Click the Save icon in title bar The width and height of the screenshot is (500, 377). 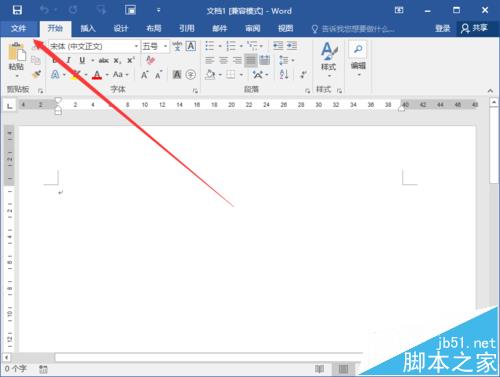click(17, 10)
